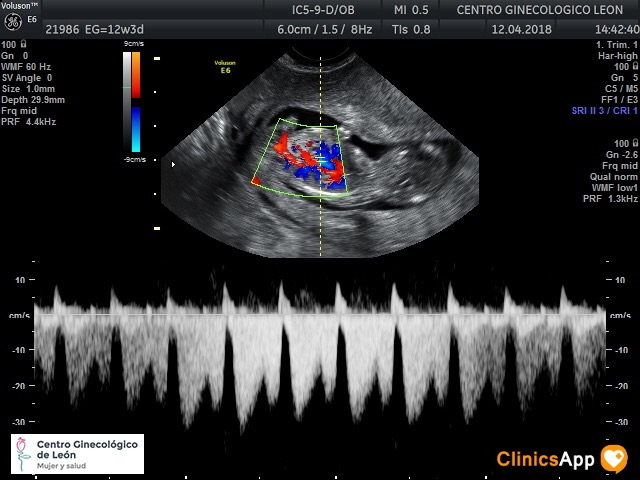
Task: Select the patient ID 21986 EG=12w3d field
Action: pyautogui.click(x=93, y=30)
